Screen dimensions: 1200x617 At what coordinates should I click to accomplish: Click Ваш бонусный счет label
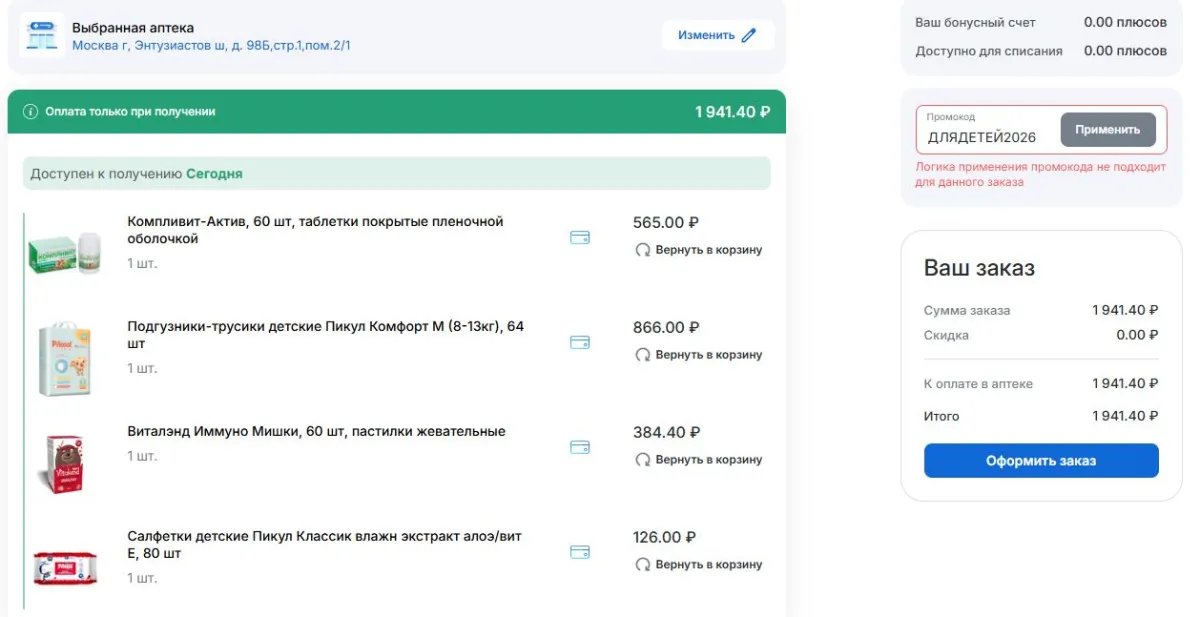point(976,22)
